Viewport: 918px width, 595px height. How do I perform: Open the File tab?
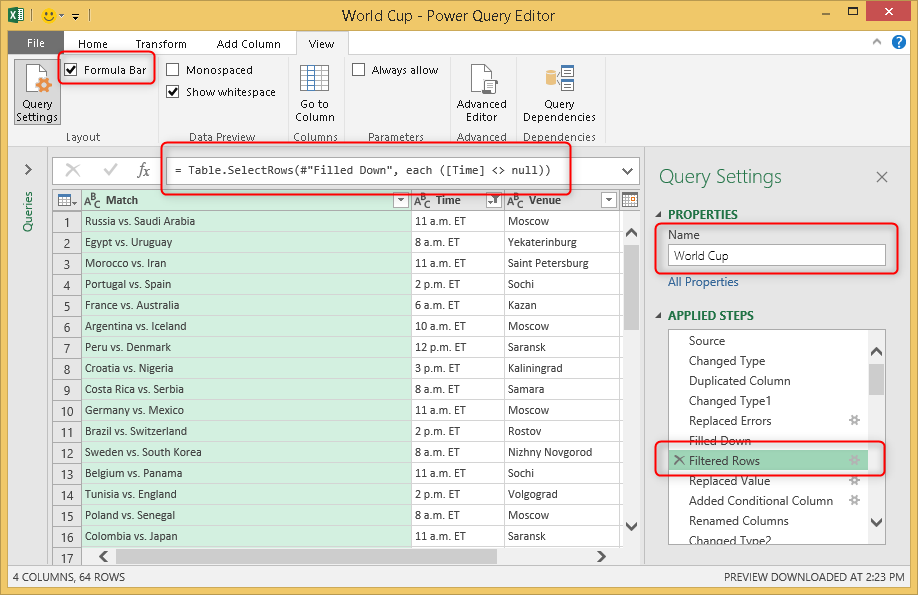pos(36,43)
